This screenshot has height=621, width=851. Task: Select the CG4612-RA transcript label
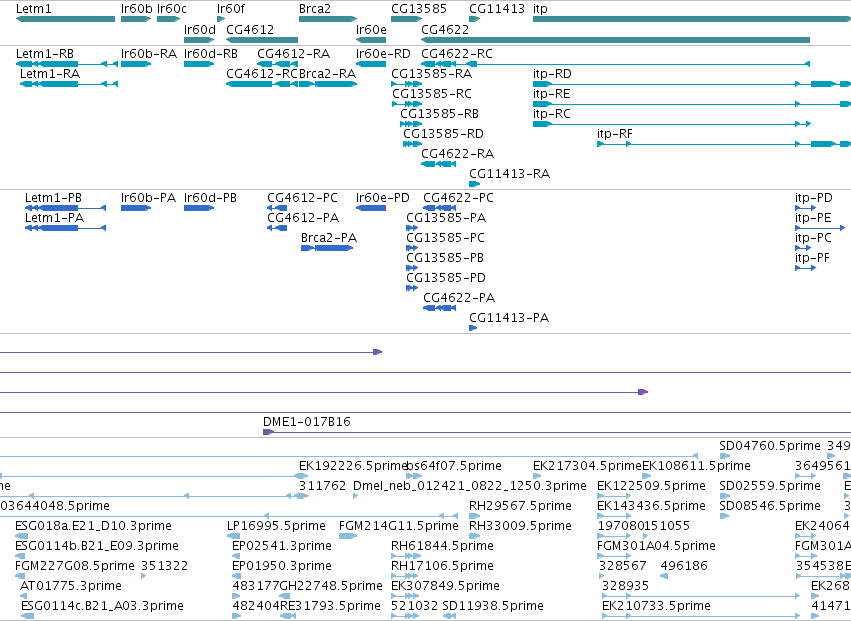[x=294, y=54]
